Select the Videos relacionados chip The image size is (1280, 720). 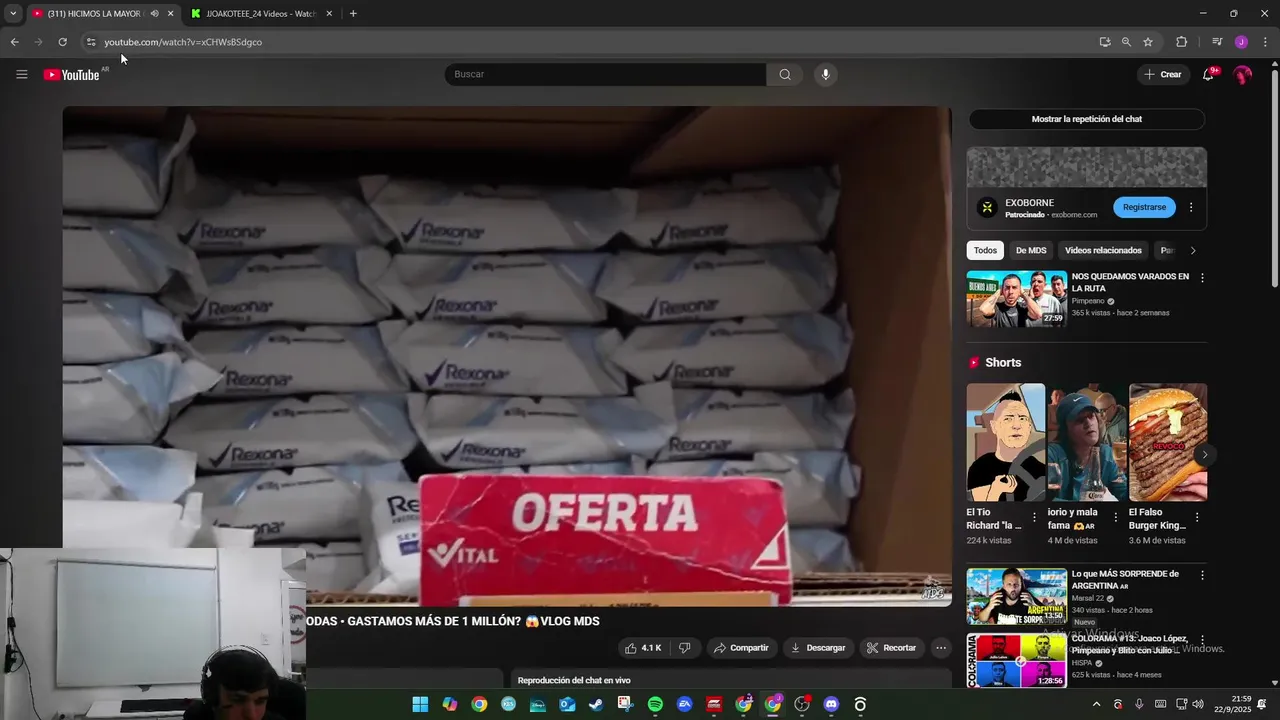click(1103, 250)
